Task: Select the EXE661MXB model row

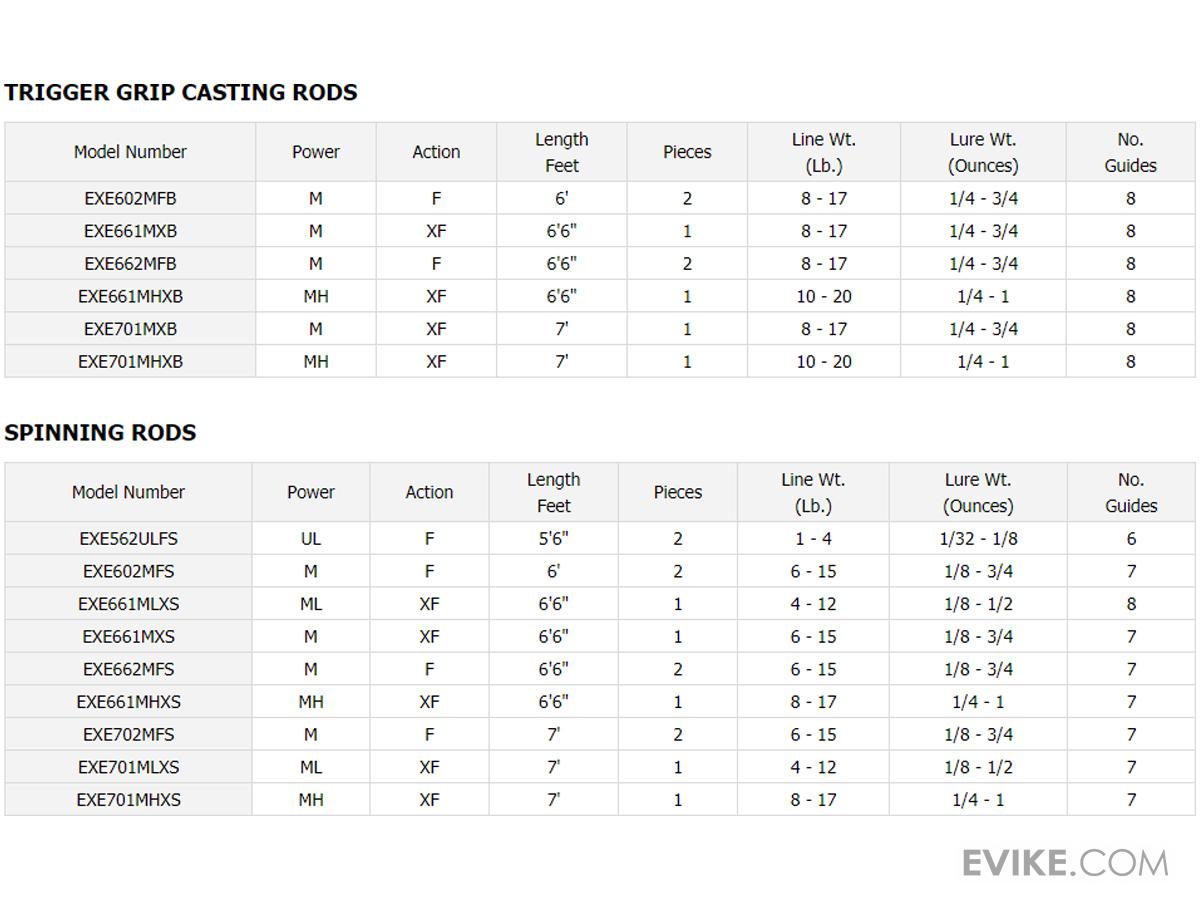Action: click(x=130, y=231)
